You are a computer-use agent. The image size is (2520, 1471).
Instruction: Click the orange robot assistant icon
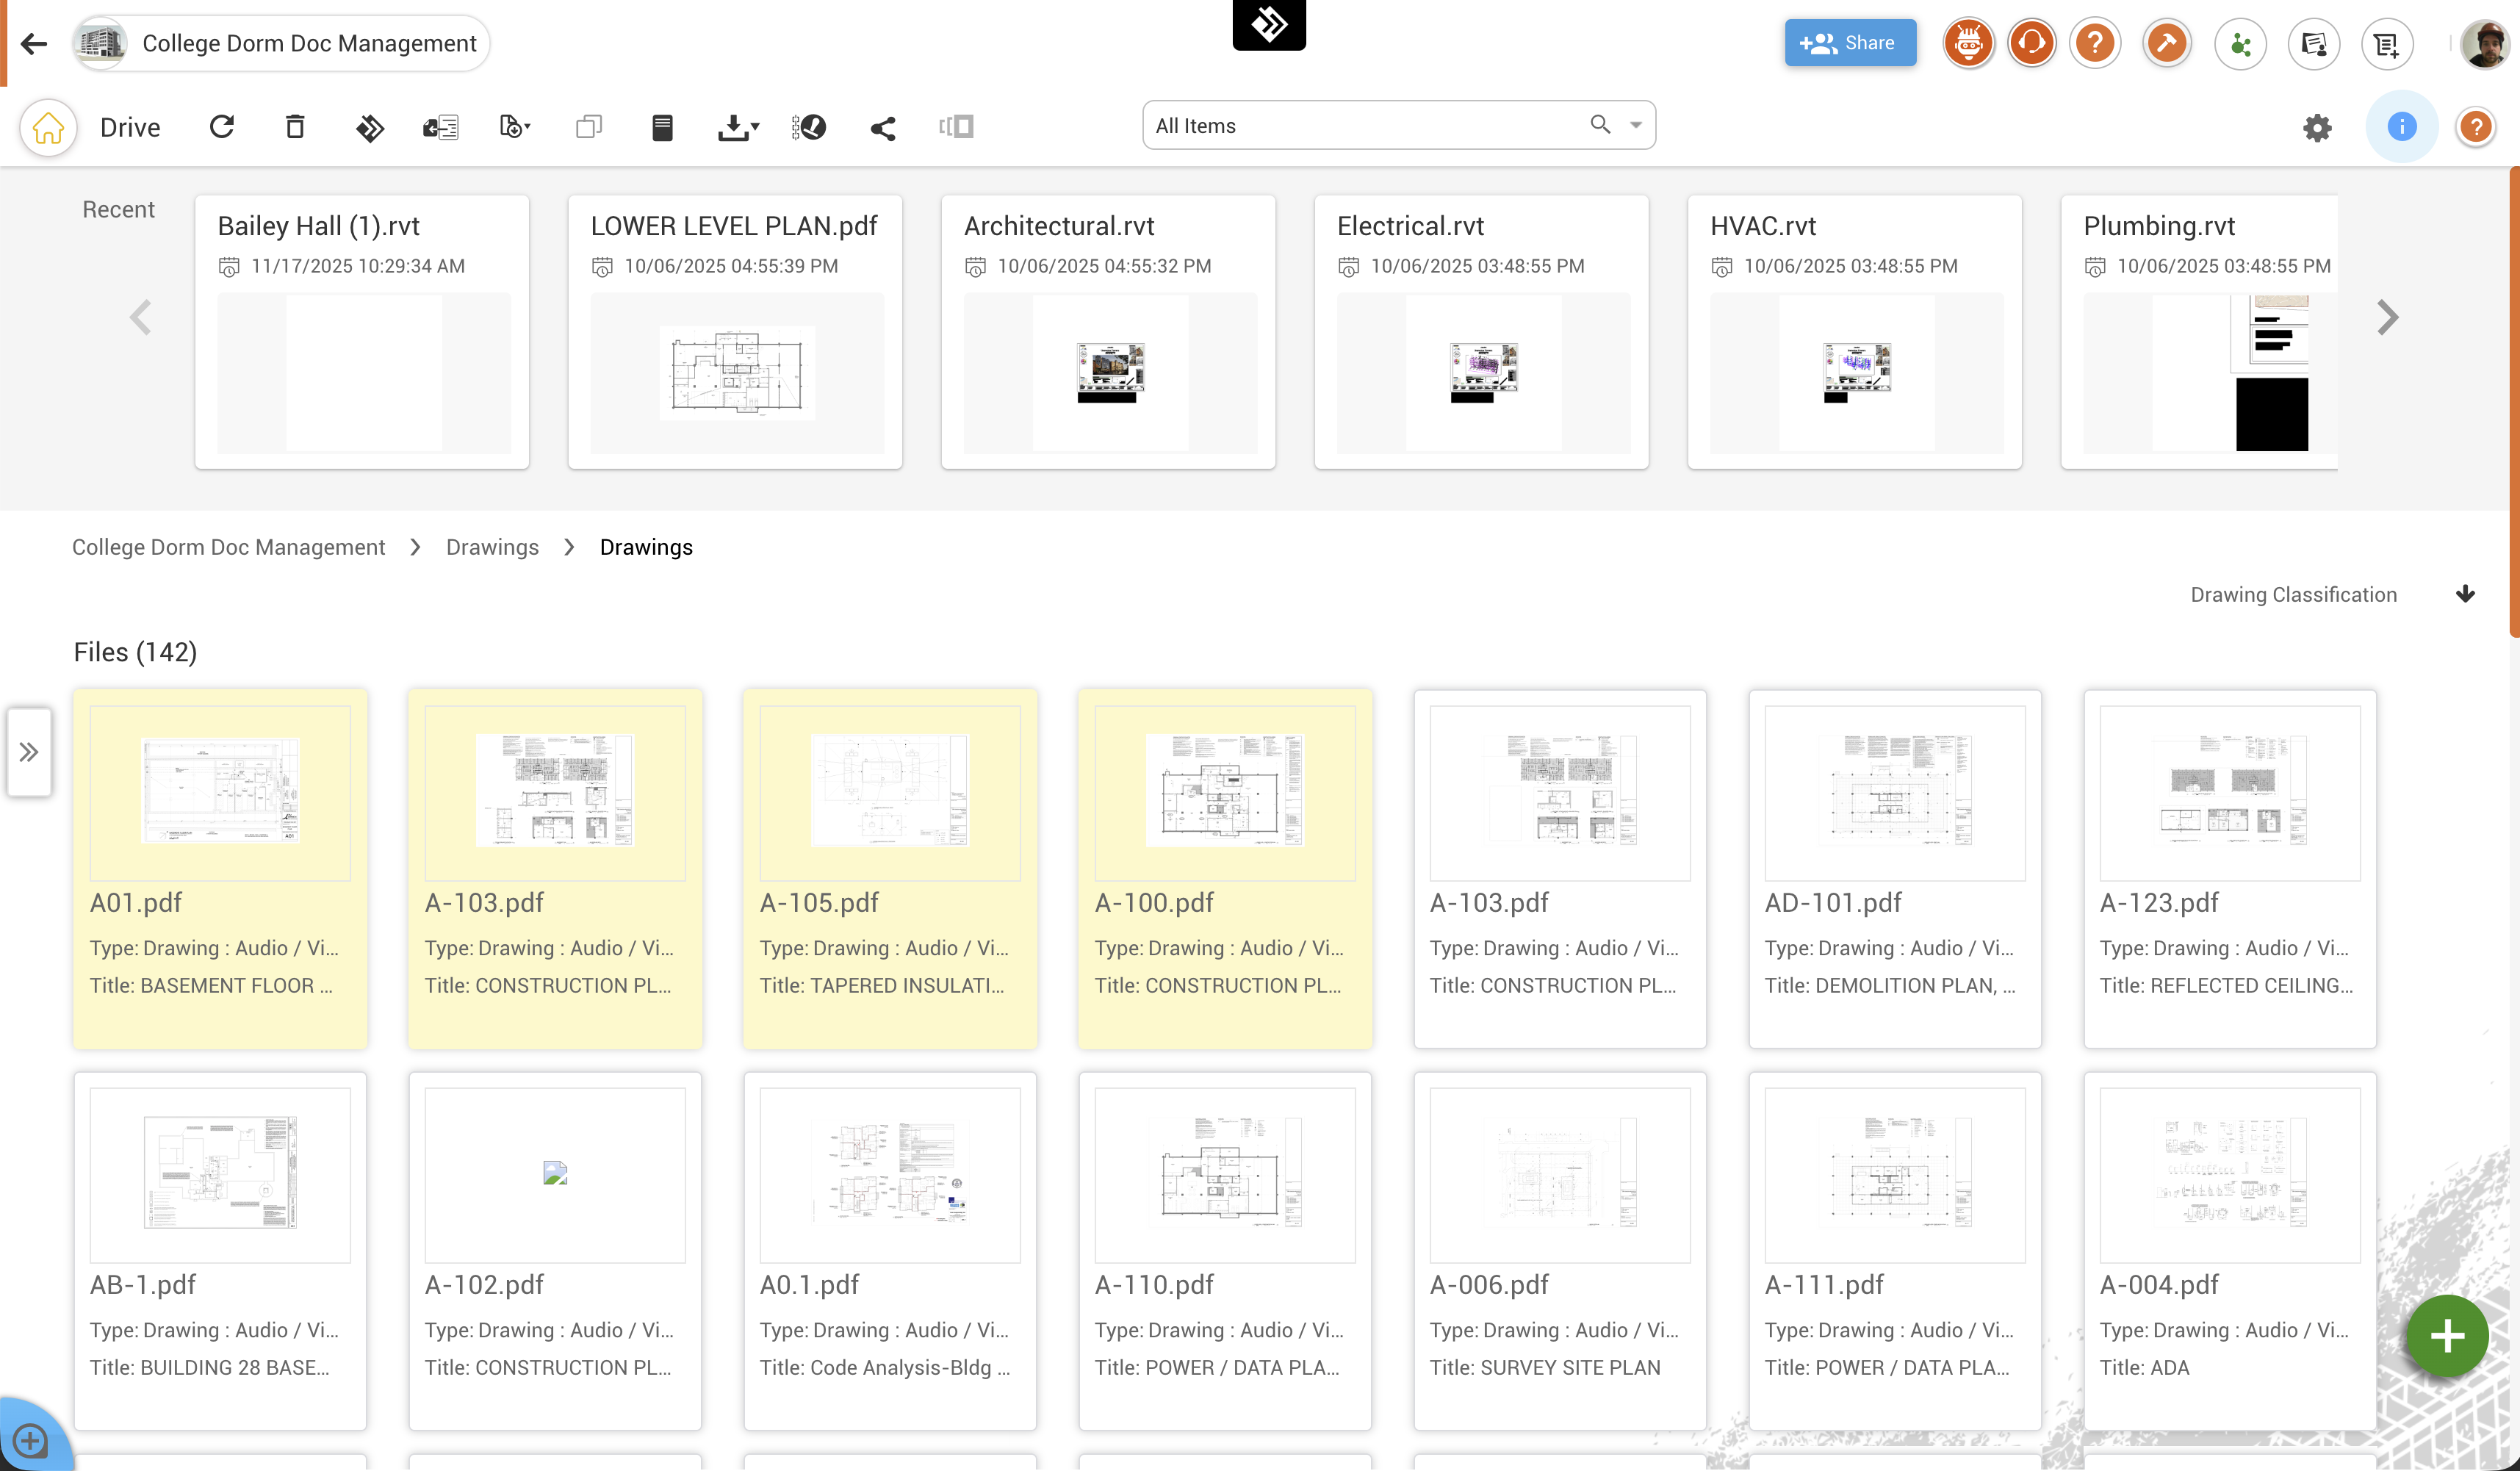1968,43
